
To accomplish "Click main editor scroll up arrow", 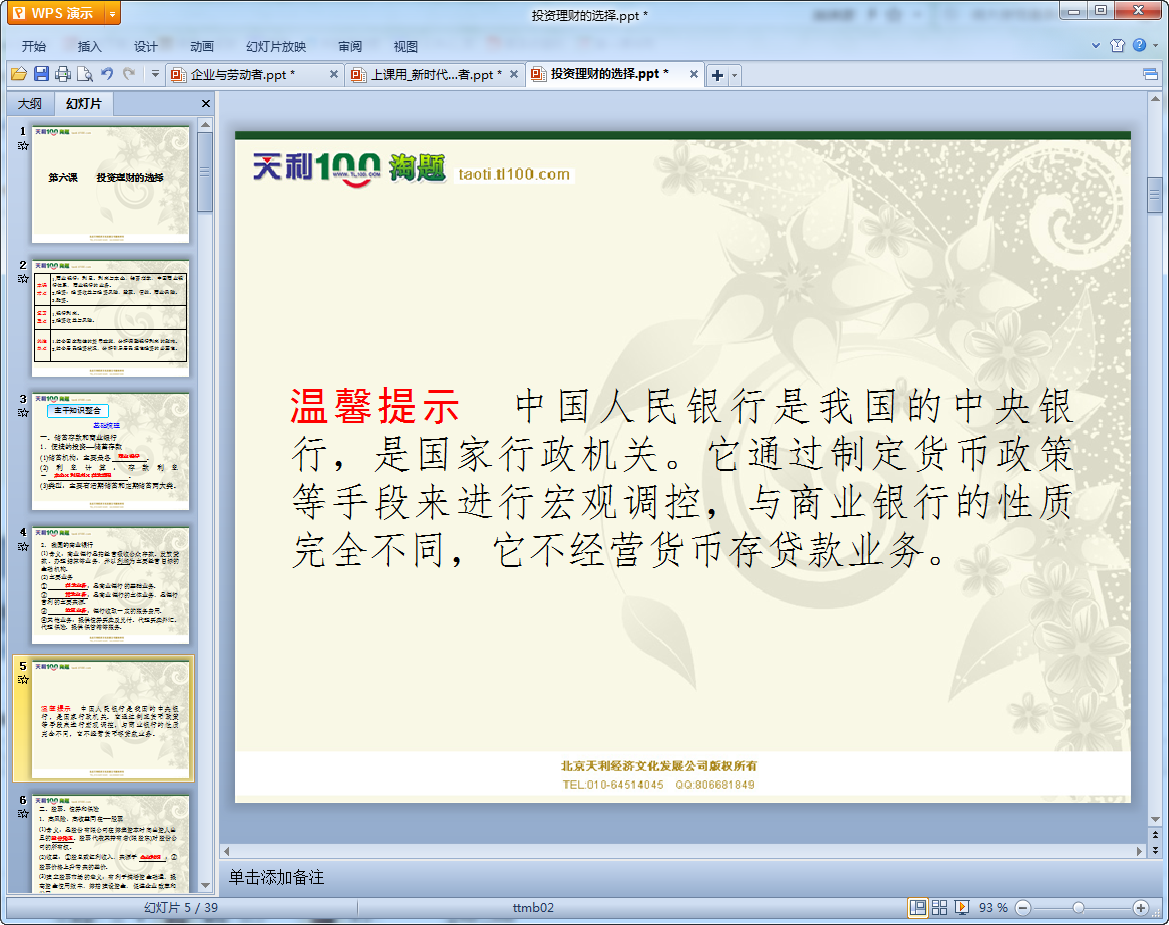I will pos(1155,98).
